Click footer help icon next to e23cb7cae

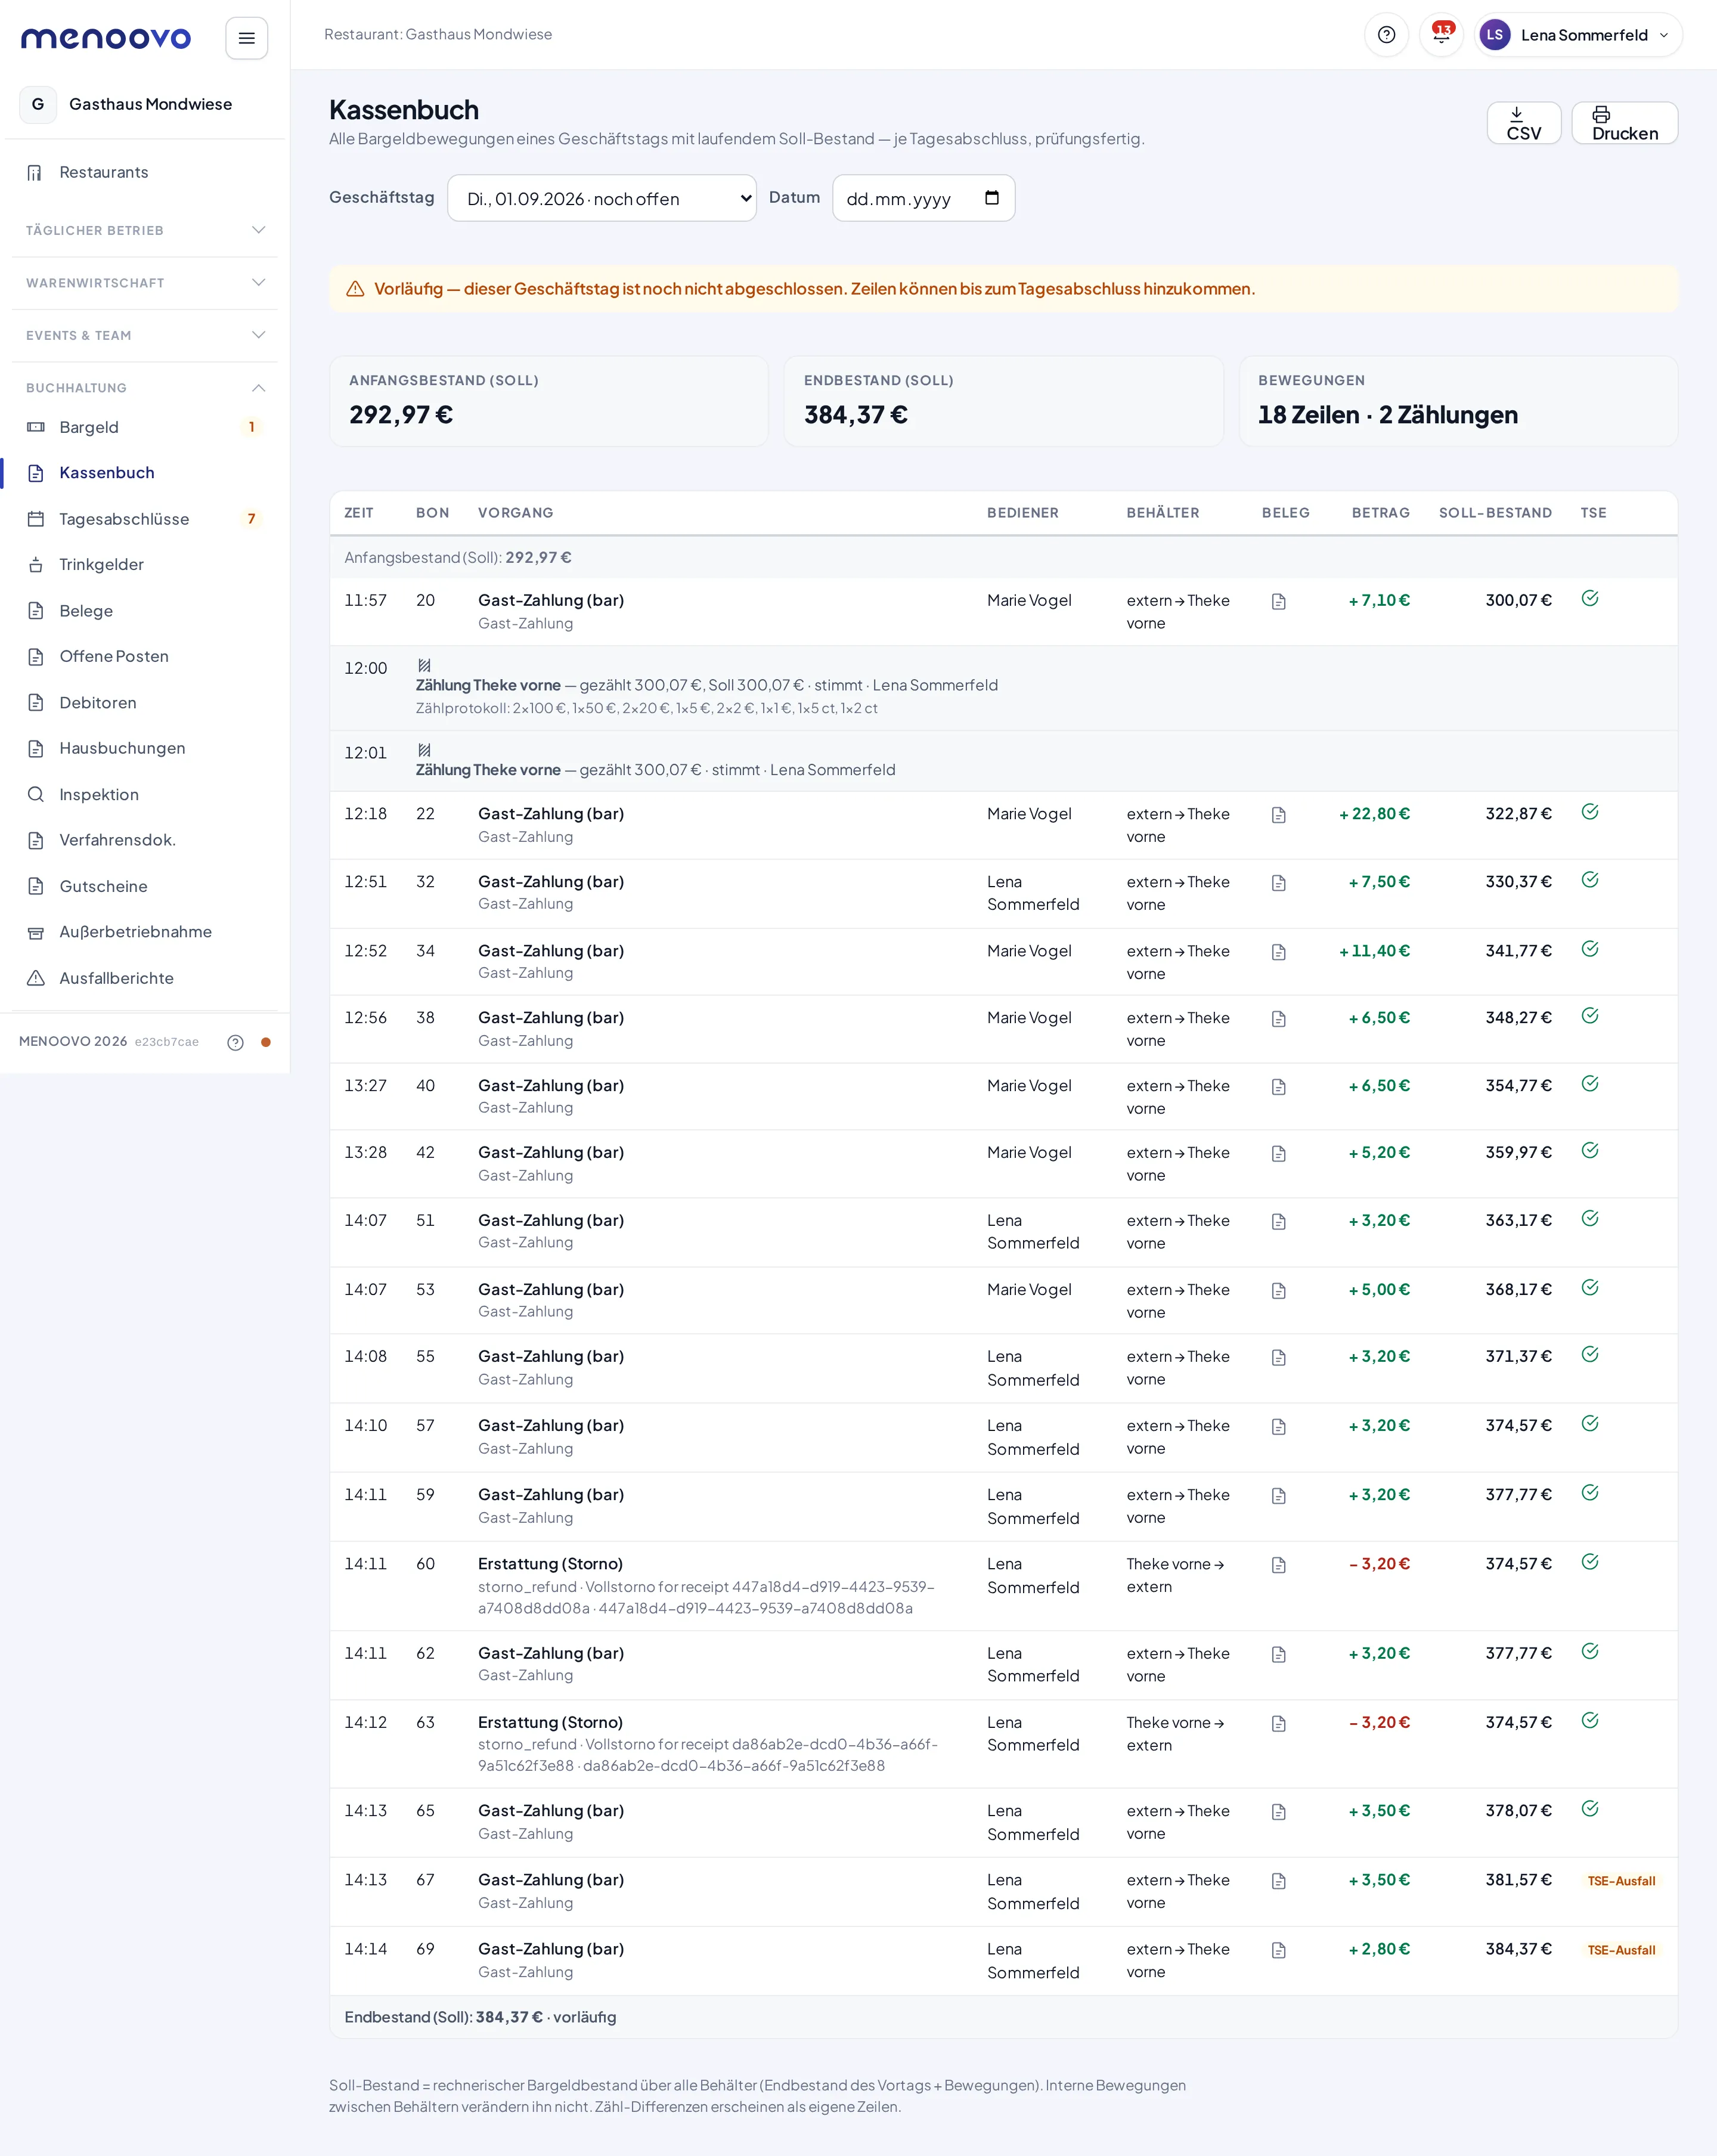pyautogui.click(x=235, y=1042)
